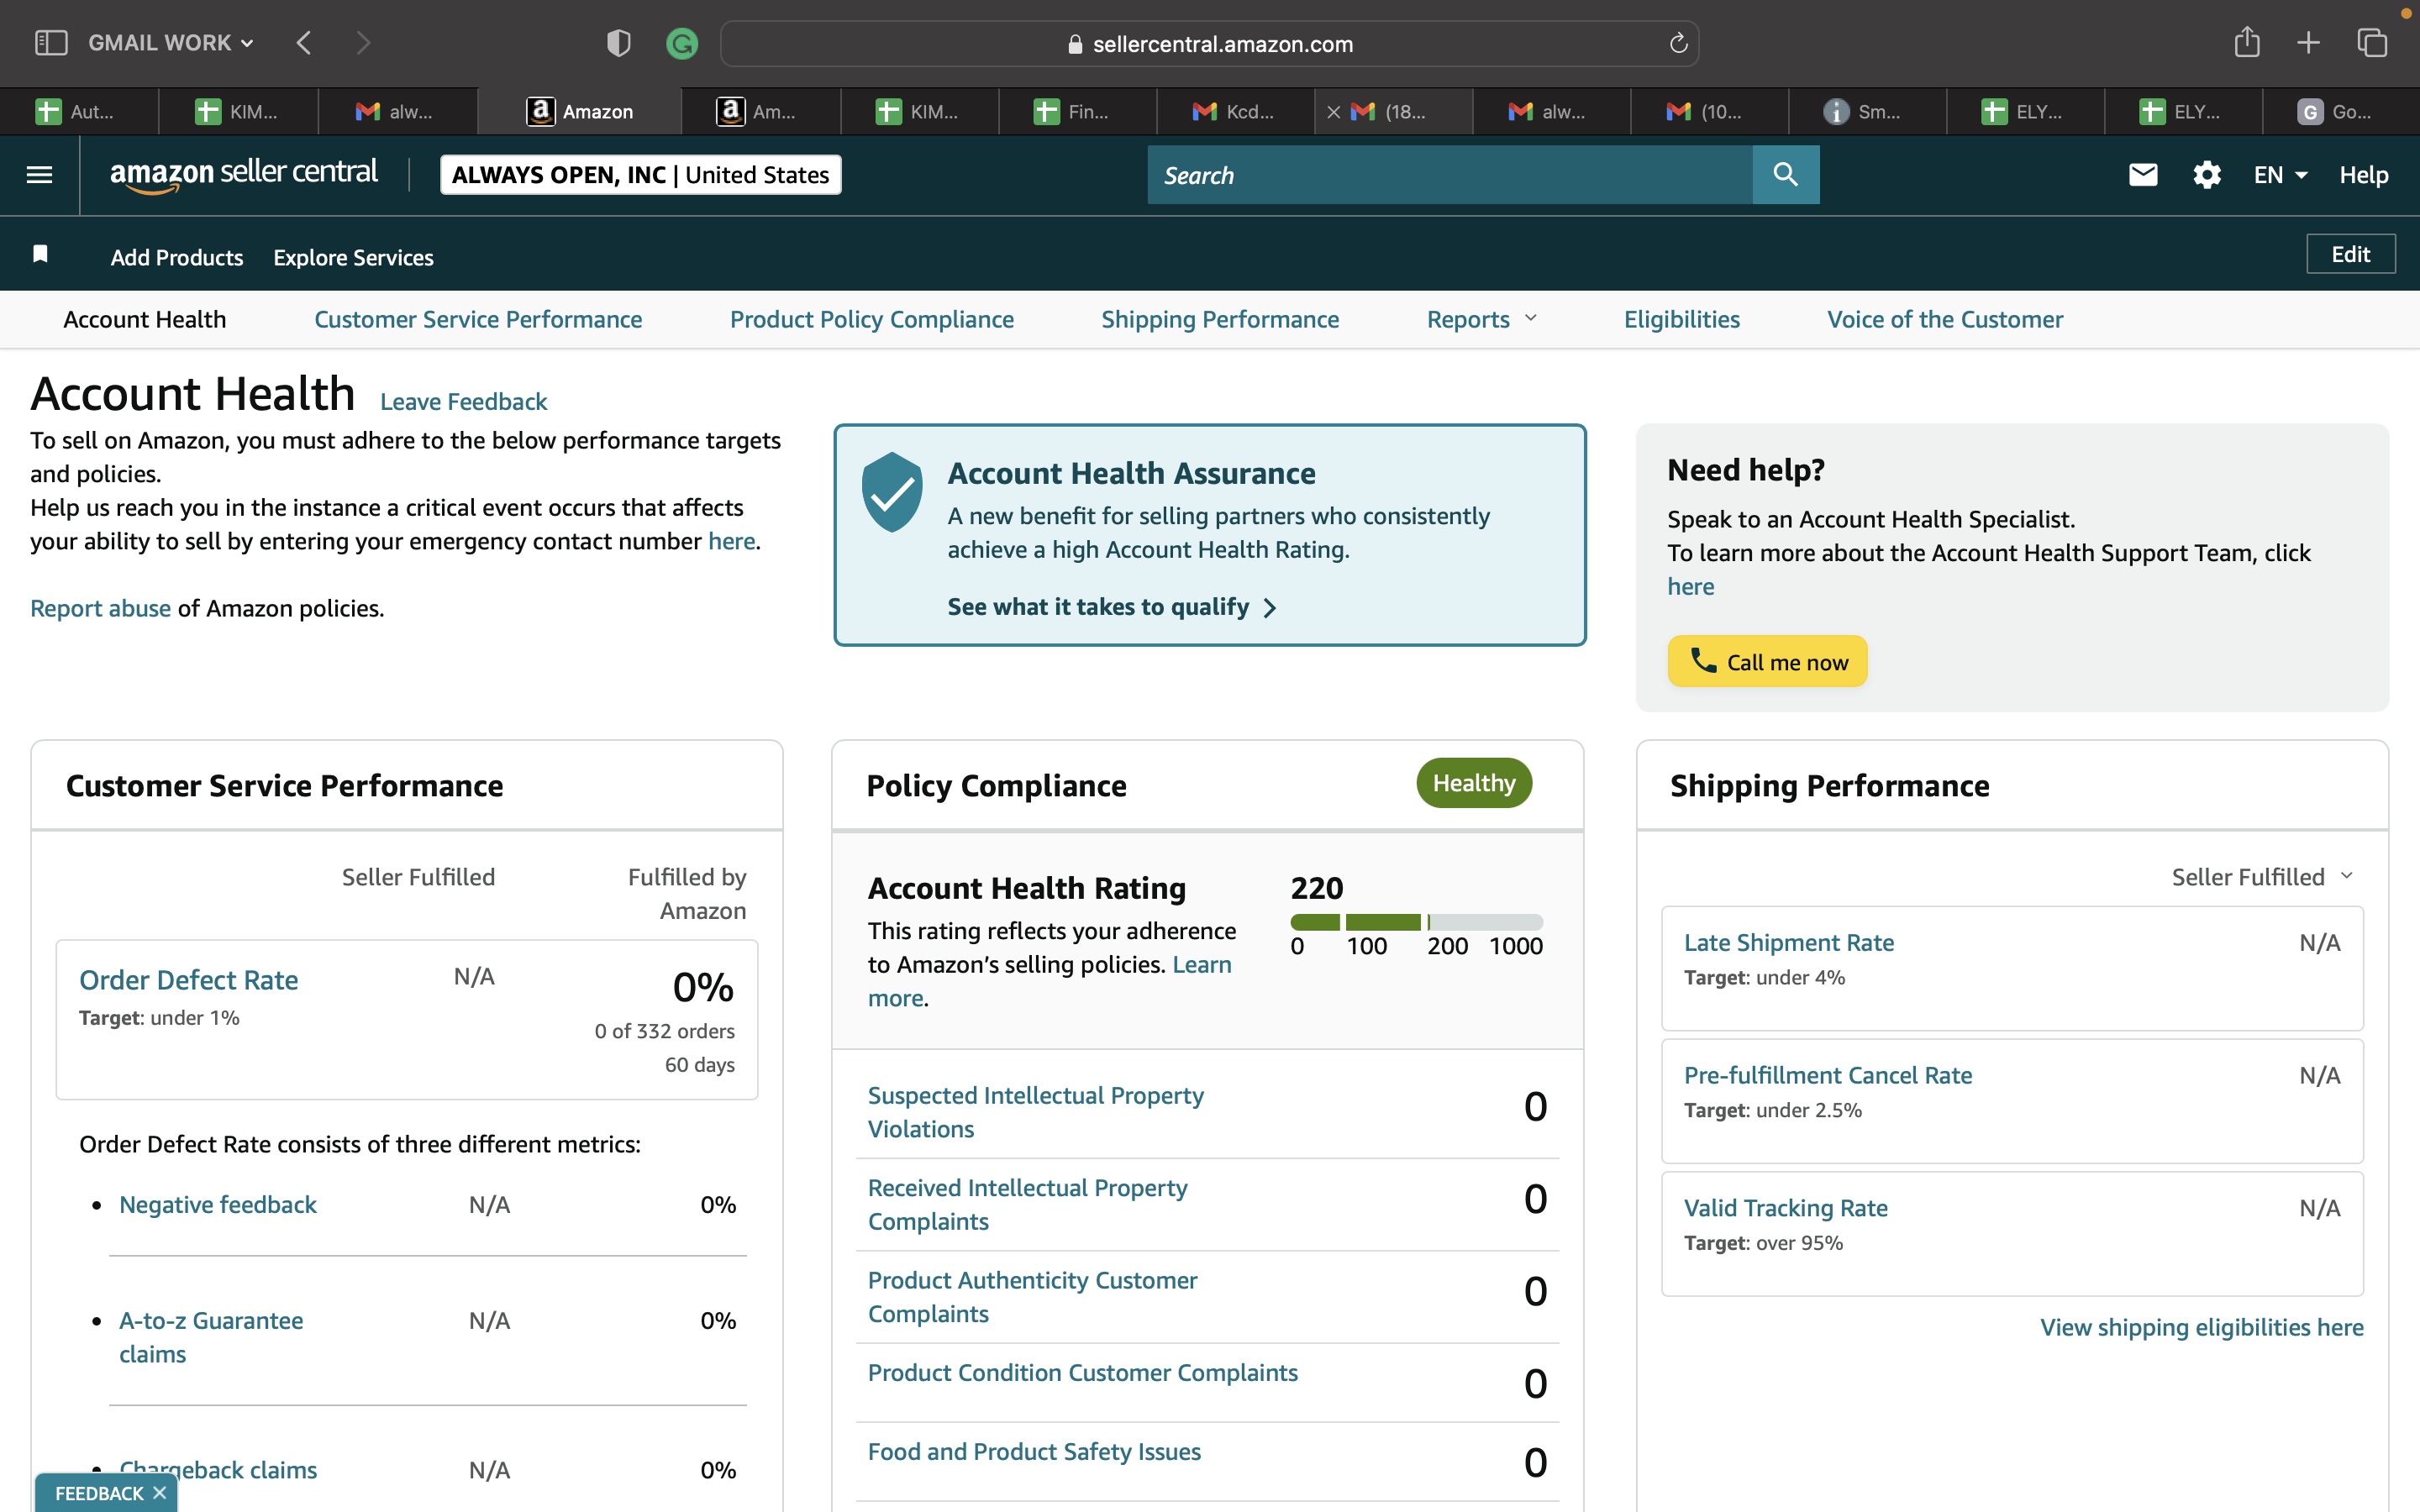Open the Seller Central hamburger menu
Viewport: 2420px width, 1512px height.
[39, 175]
